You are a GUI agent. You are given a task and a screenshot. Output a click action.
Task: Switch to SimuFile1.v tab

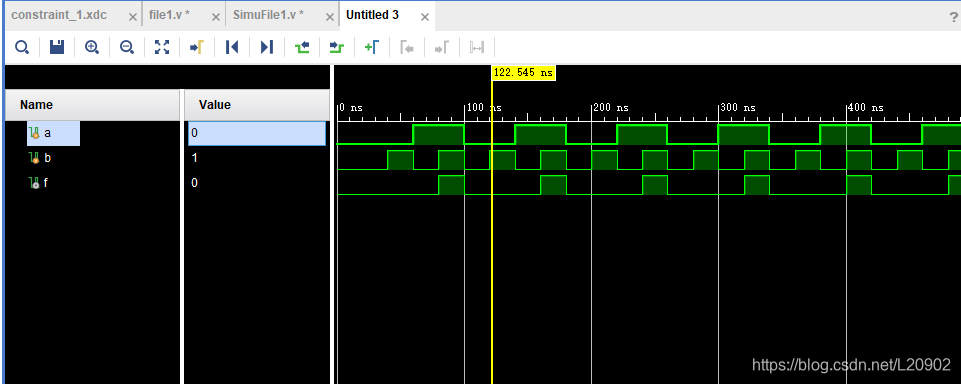[x=268, y=15]
